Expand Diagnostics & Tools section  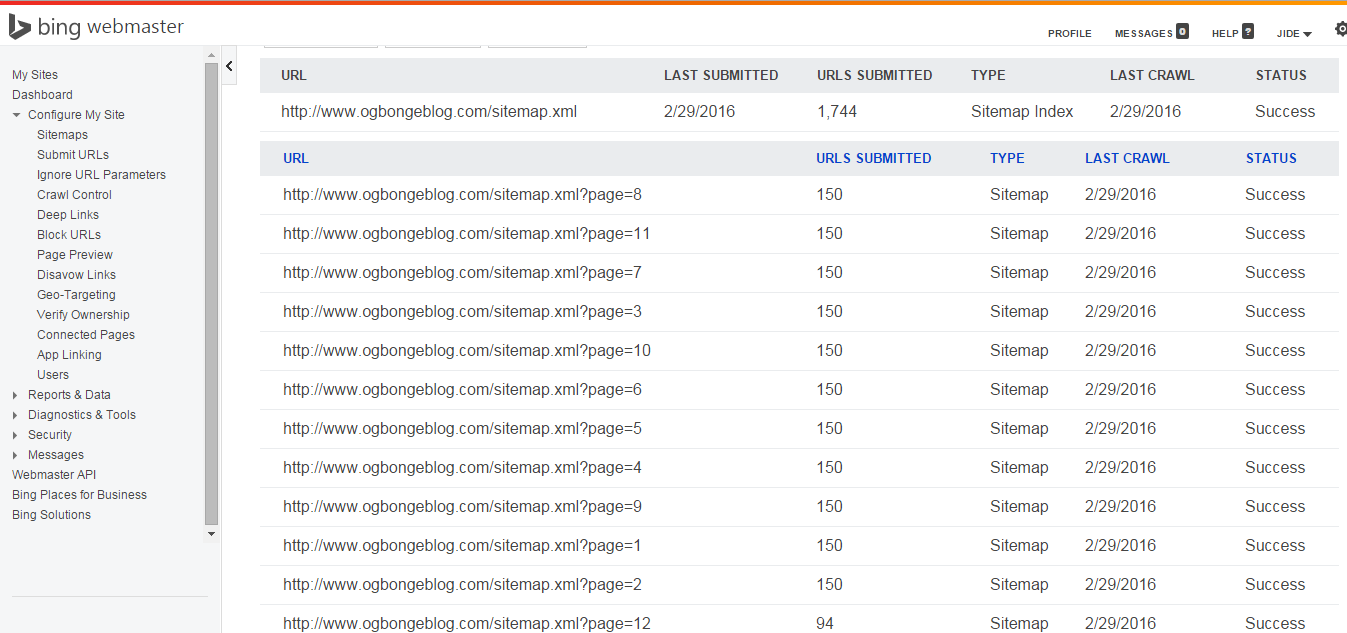(x=15, y=415)
